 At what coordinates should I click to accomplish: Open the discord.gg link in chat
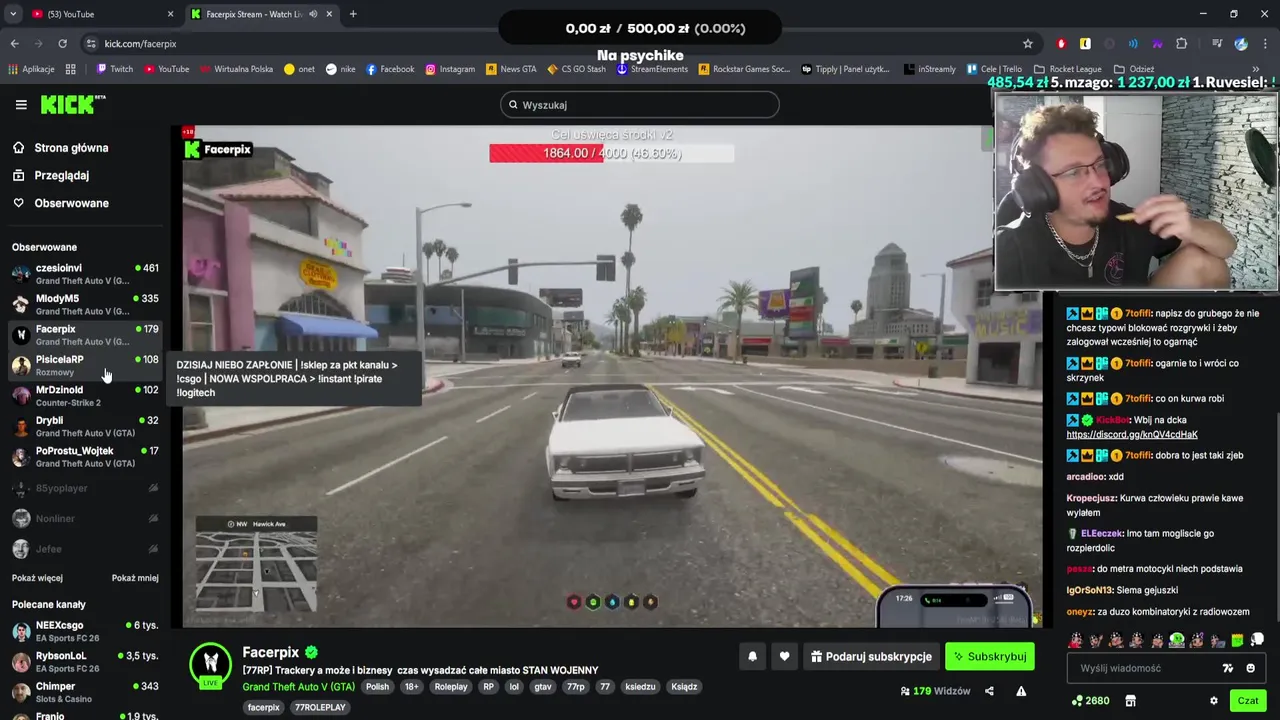[1131, 435]
